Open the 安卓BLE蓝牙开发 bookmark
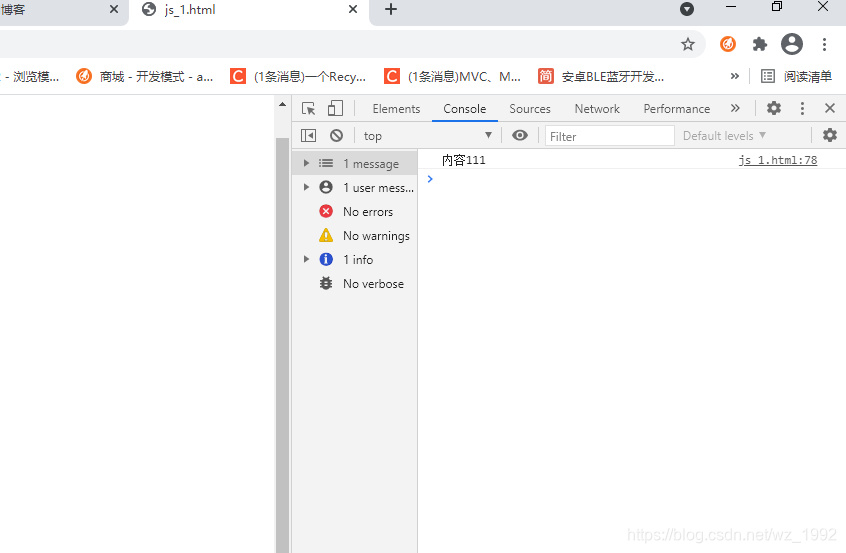The height and width of the screenshot is (553, 846). (601, 77)
